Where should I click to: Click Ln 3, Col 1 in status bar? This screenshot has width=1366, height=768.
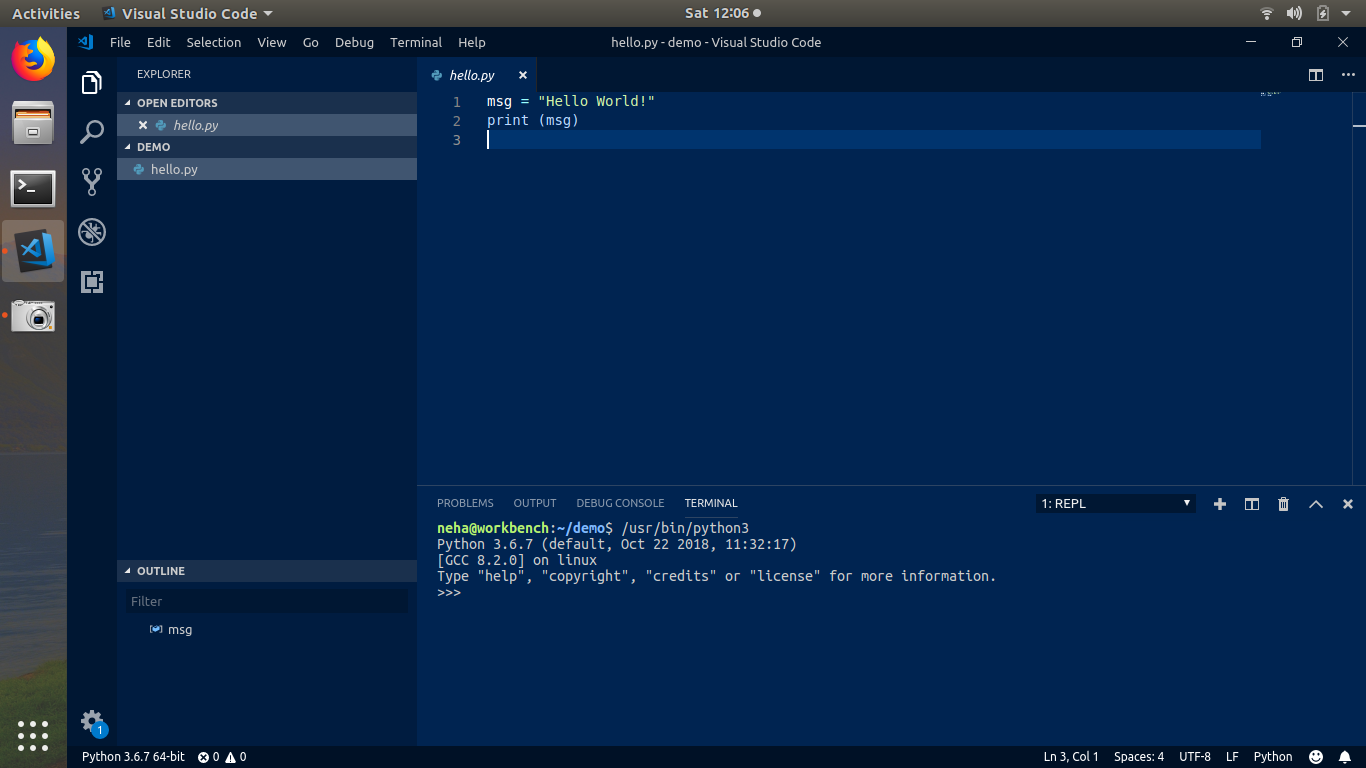(1071, 757)
